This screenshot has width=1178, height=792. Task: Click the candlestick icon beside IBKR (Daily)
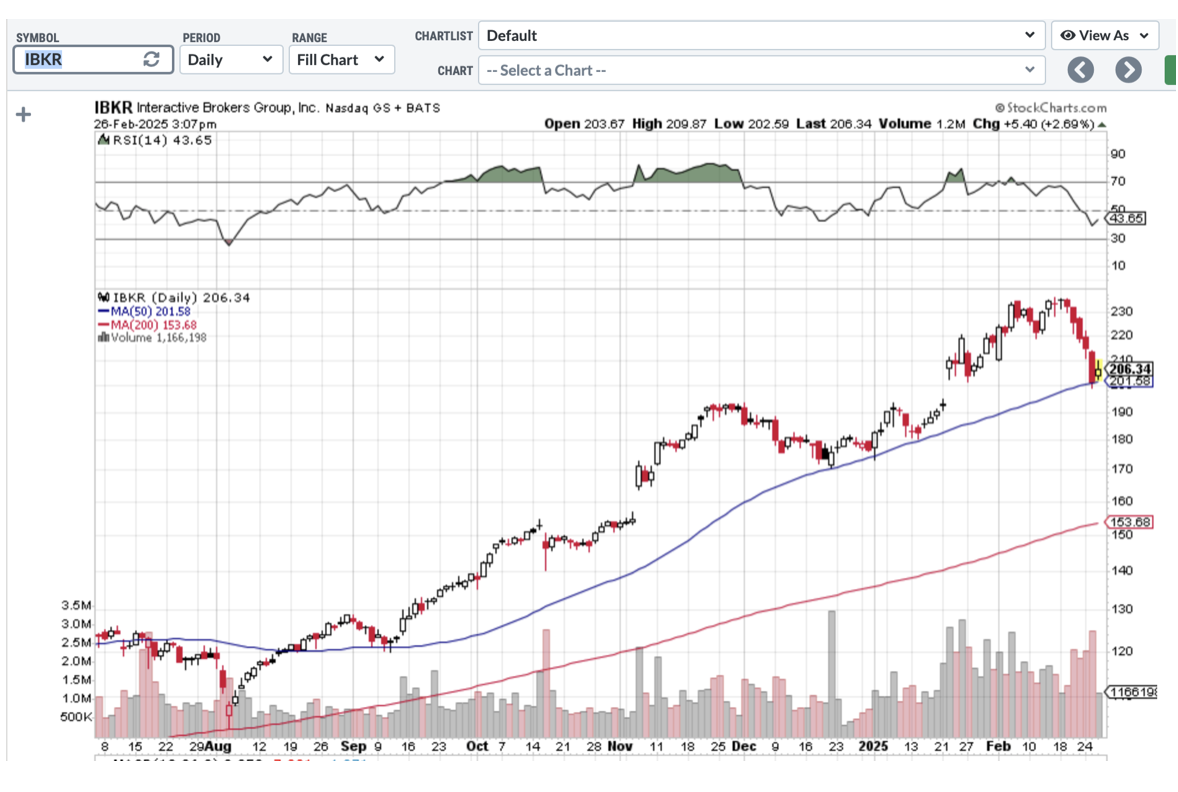[x=102, y=298]
